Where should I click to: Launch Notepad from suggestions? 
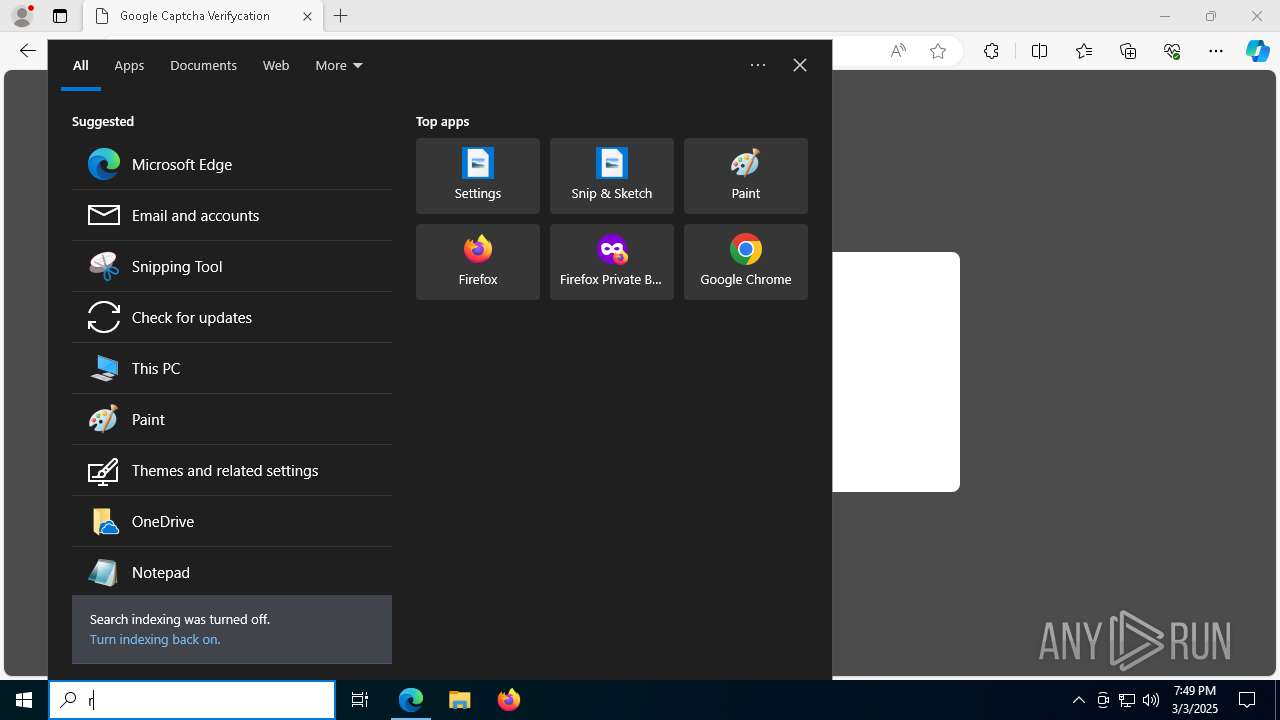click(231, 572)
